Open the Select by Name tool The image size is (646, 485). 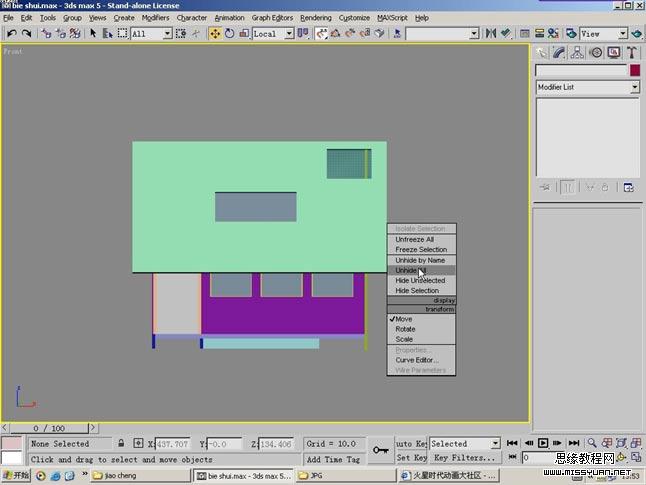[x=108, y=33]
